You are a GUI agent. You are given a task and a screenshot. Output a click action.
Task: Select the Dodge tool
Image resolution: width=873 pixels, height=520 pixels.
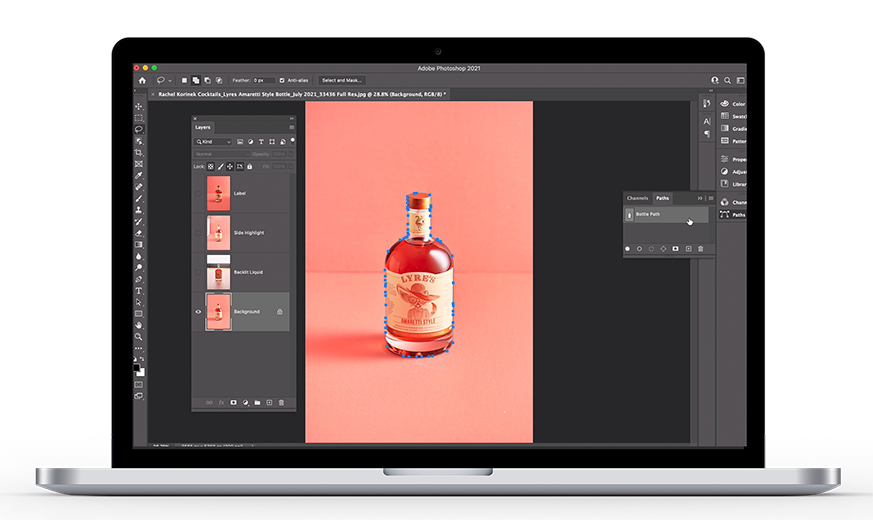(139, 268)
